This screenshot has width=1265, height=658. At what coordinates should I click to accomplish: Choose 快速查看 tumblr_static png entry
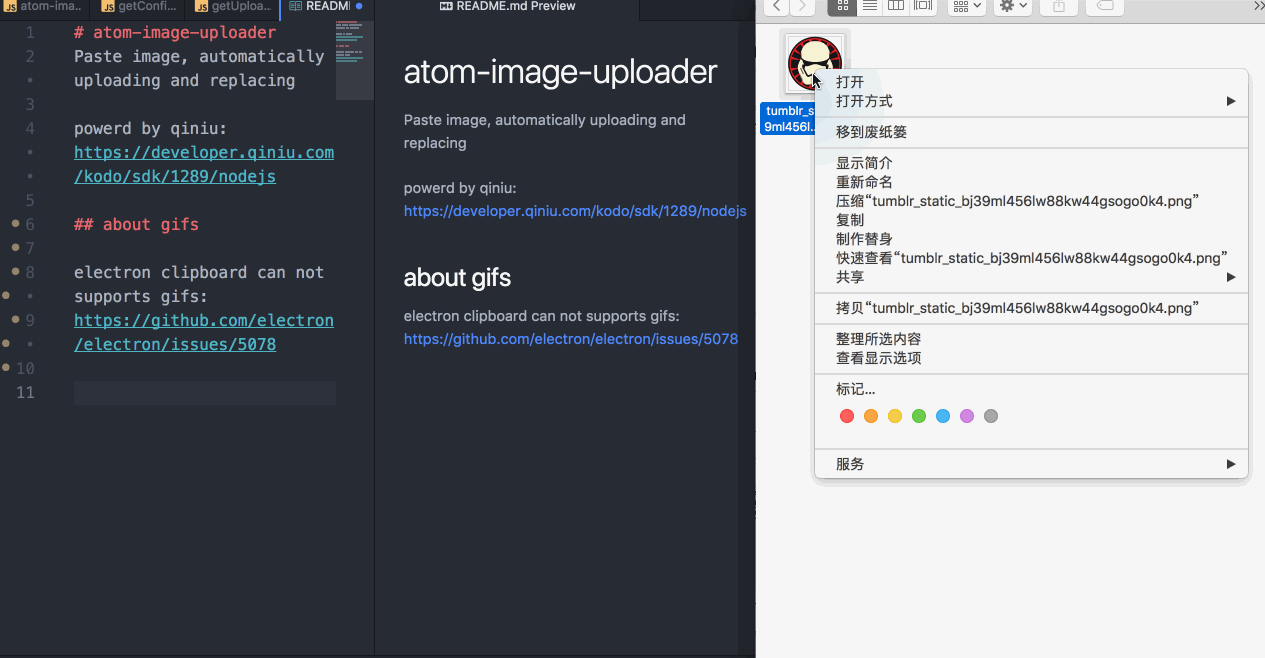click(x=1032, y=258)
